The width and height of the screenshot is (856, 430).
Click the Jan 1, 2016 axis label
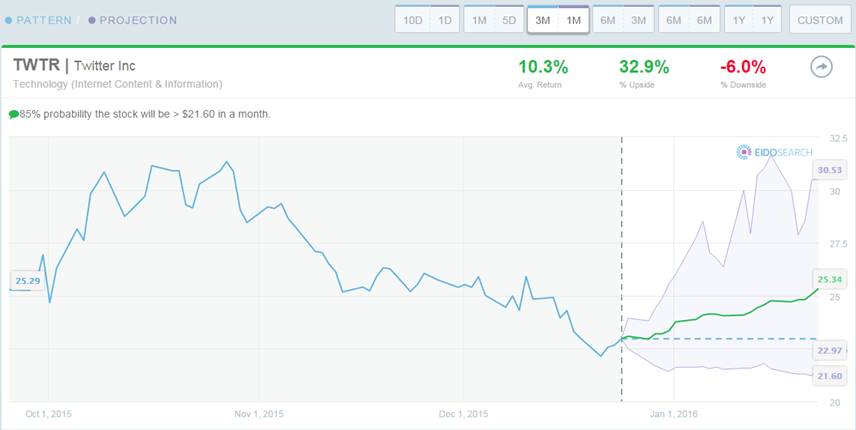674,414
